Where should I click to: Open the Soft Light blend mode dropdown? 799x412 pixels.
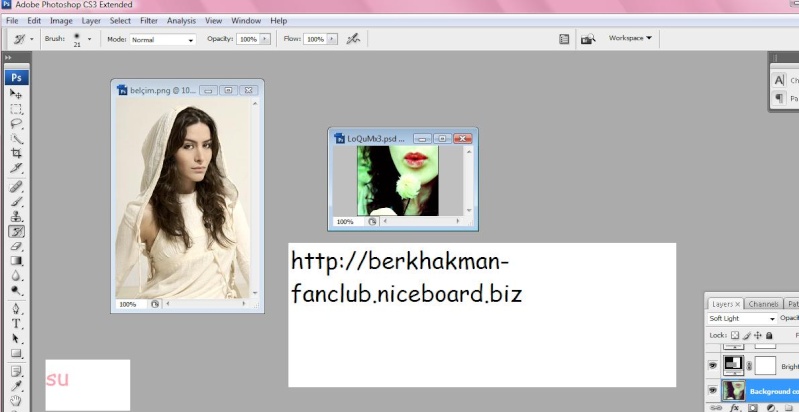point(742,318)
